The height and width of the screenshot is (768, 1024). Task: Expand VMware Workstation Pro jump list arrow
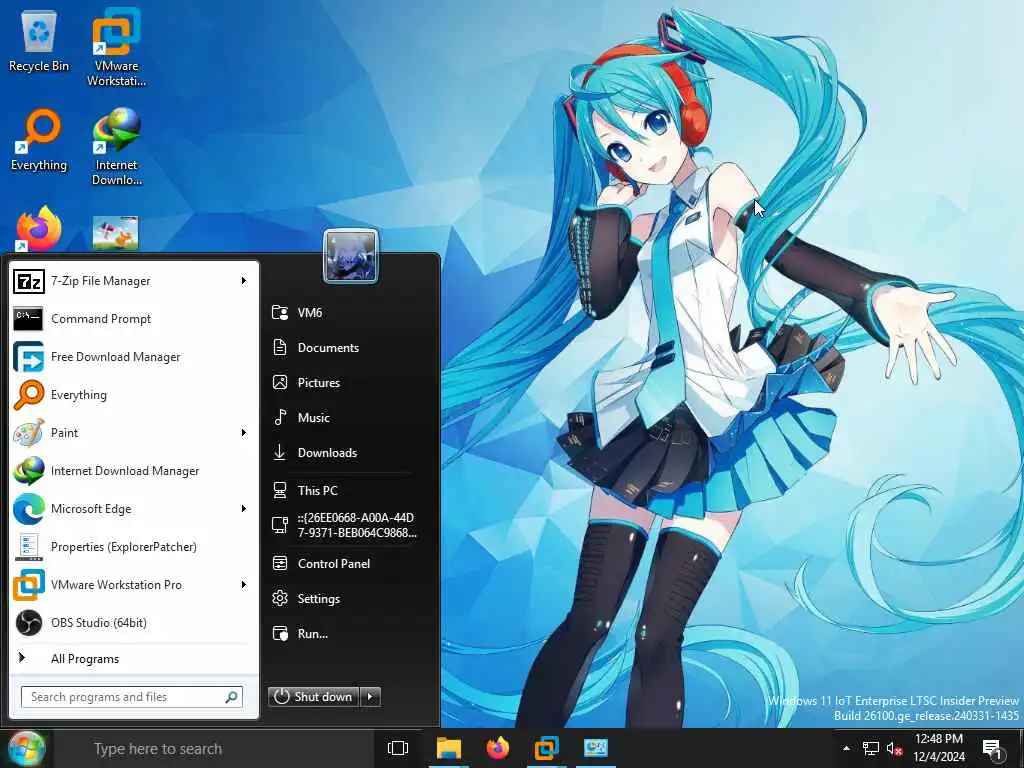(x=244, y=584)
